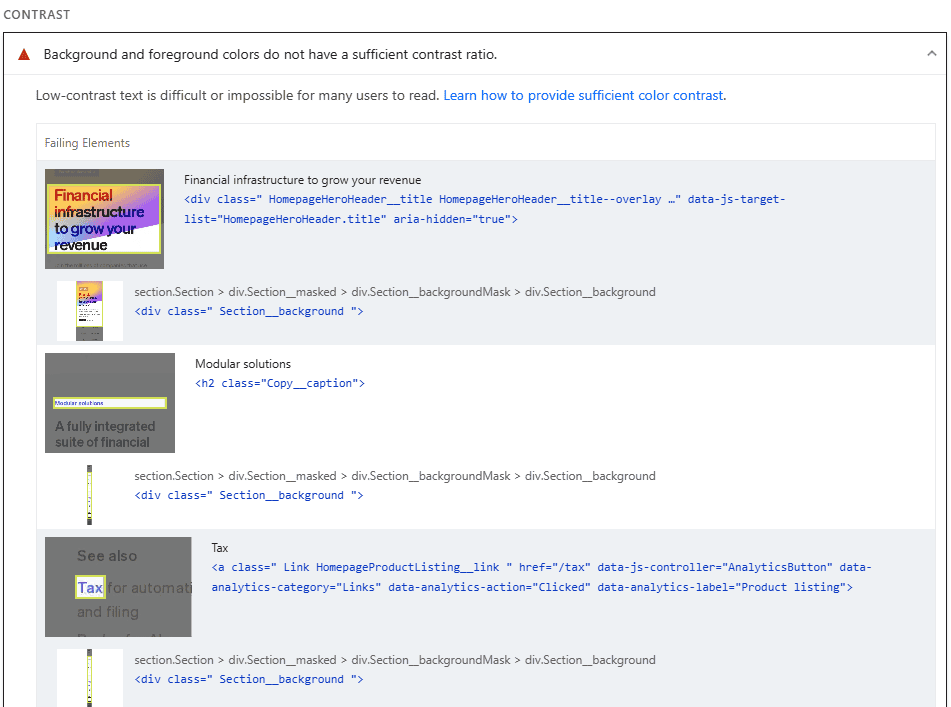
Task: Click the selector path beneath Modular solutions
Action: click(395, 476)
